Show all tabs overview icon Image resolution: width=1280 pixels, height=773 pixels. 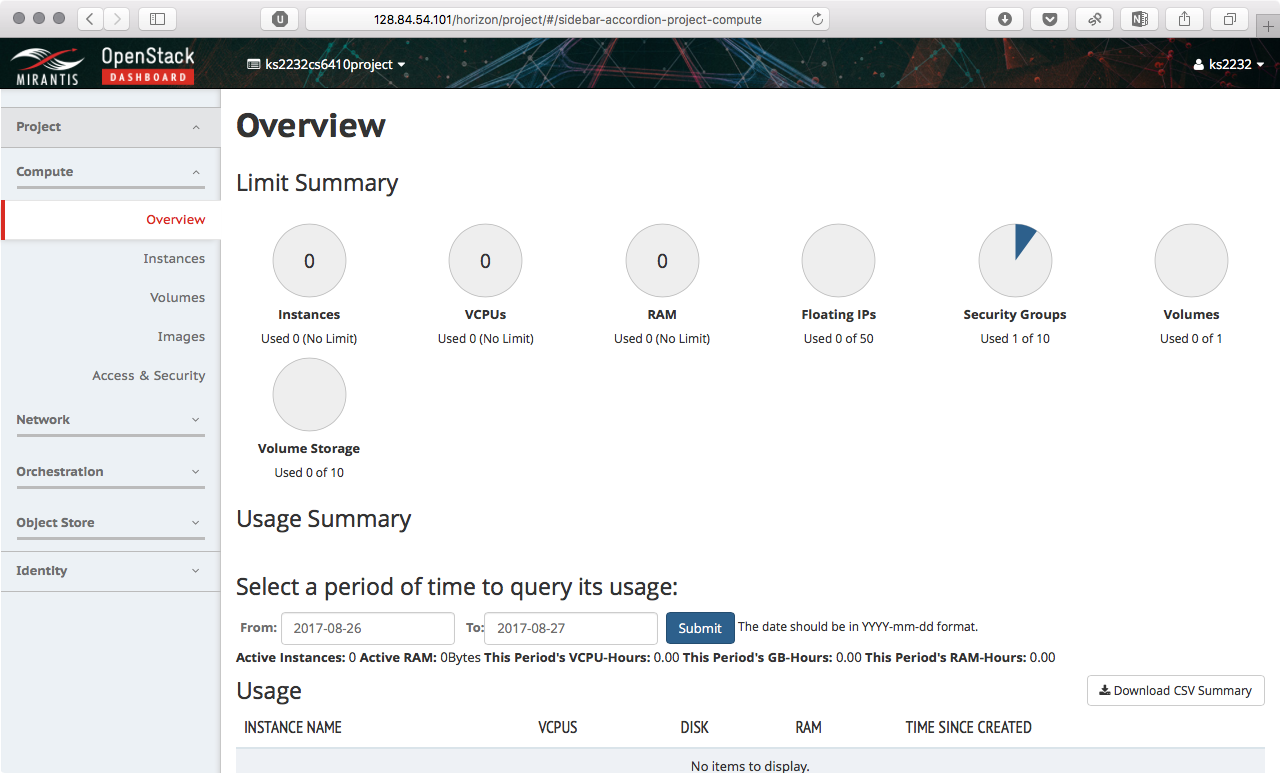tap(1230, 19)
